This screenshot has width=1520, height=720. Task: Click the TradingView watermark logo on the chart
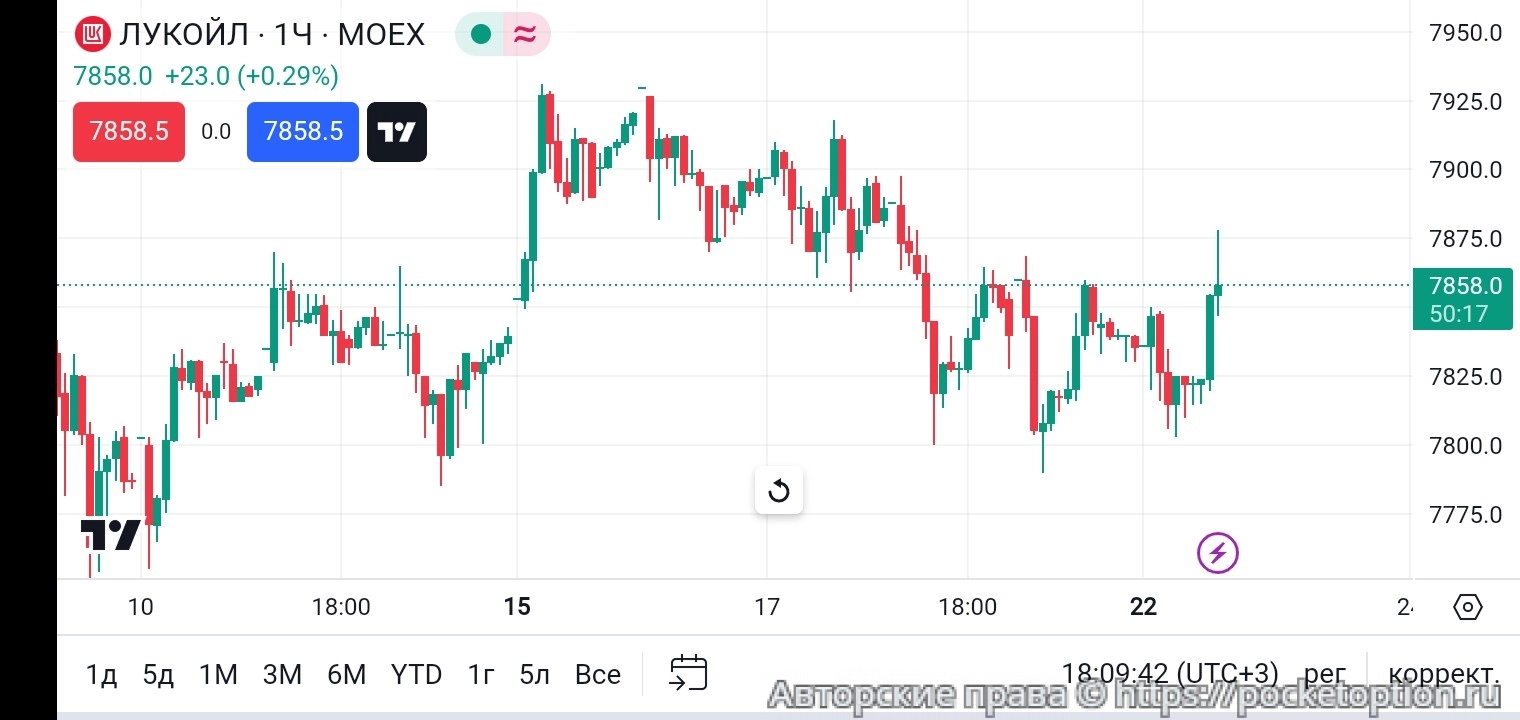[110, 535]
